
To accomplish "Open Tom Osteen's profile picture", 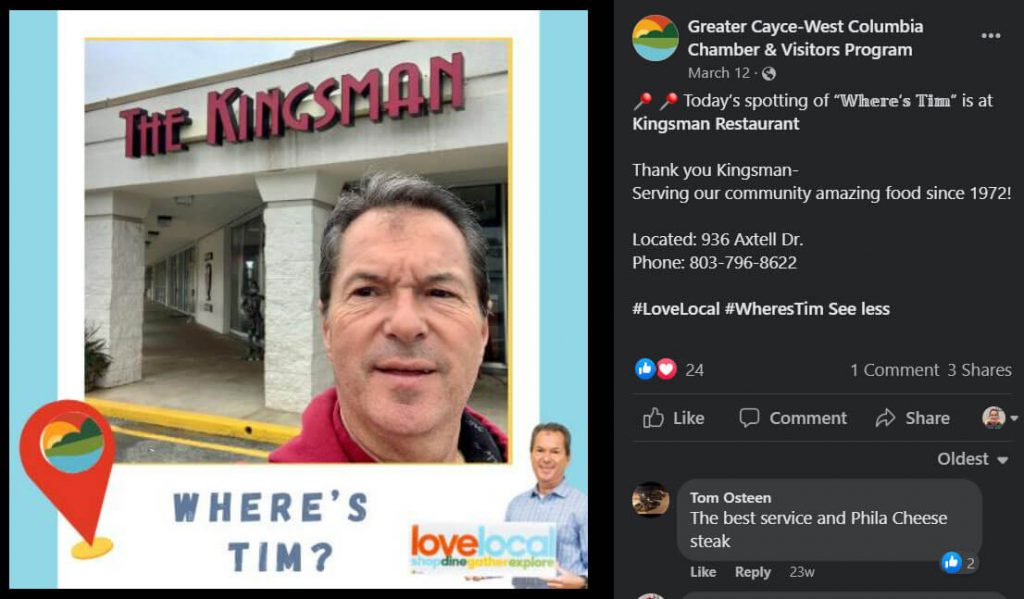I will point(650,500).
